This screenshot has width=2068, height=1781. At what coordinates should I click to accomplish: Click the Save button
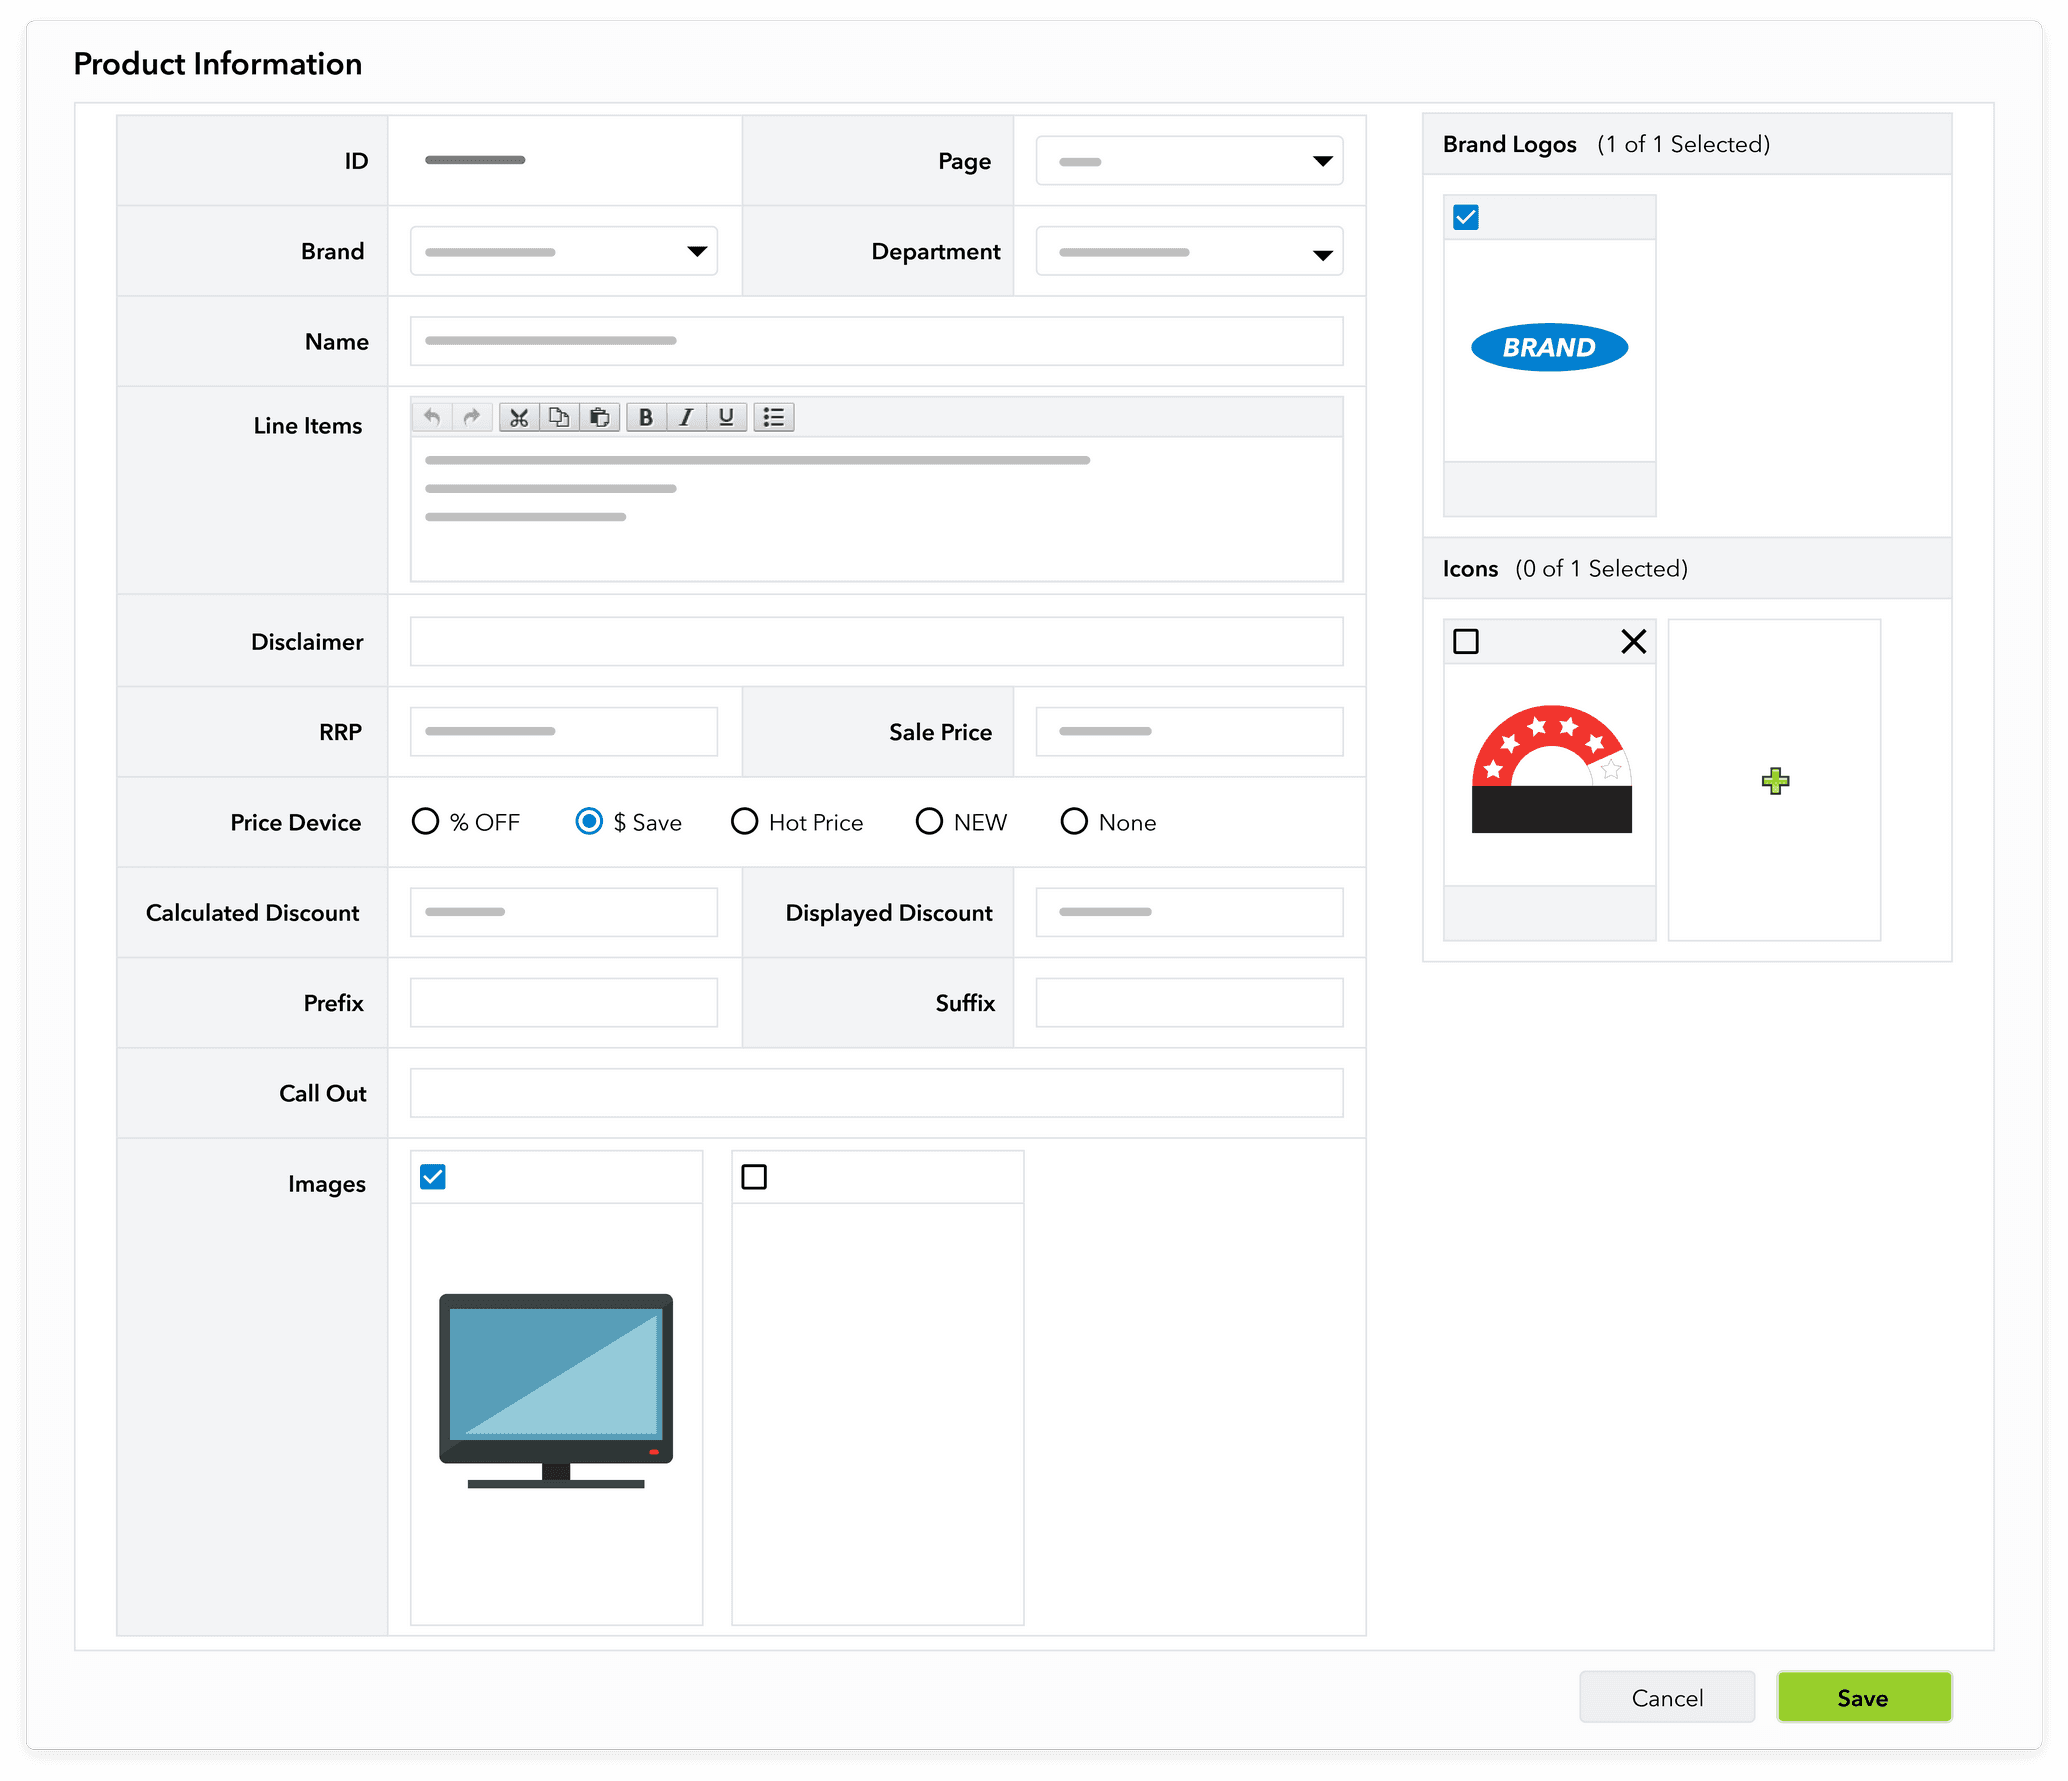(1863, 1697)
